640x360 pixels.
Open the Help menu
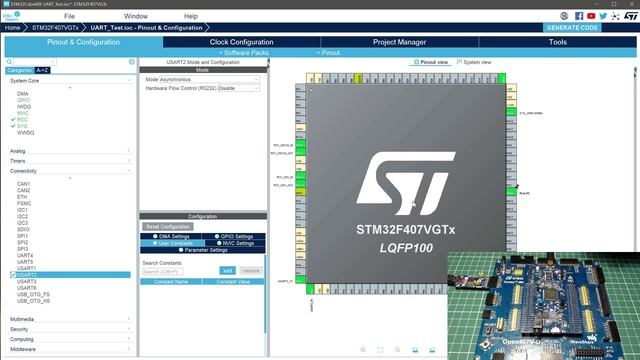click(191, 16)
